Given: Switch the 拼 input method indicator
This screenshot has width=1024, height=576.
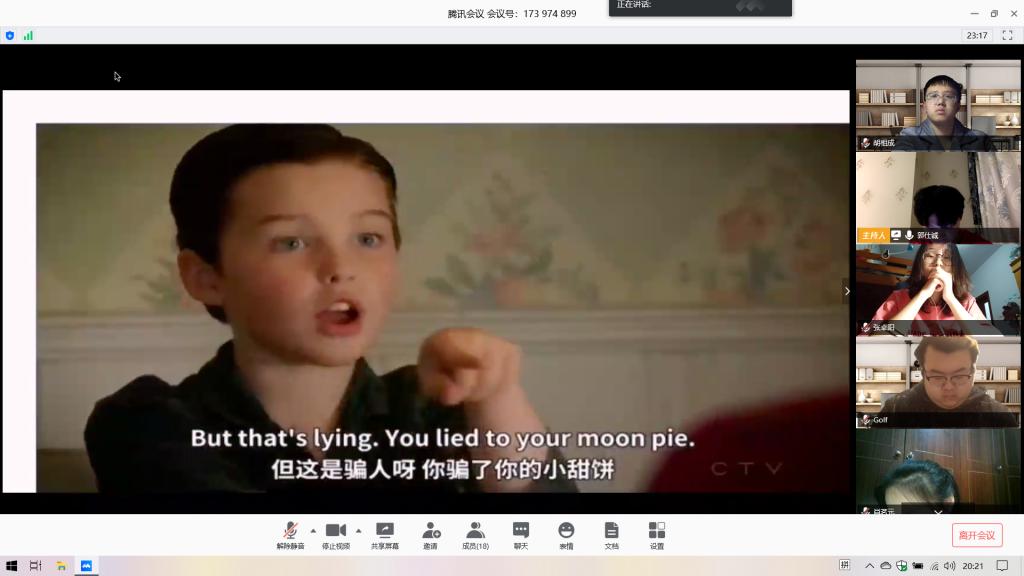Looking at the screenshot, I should pos(844,565).
